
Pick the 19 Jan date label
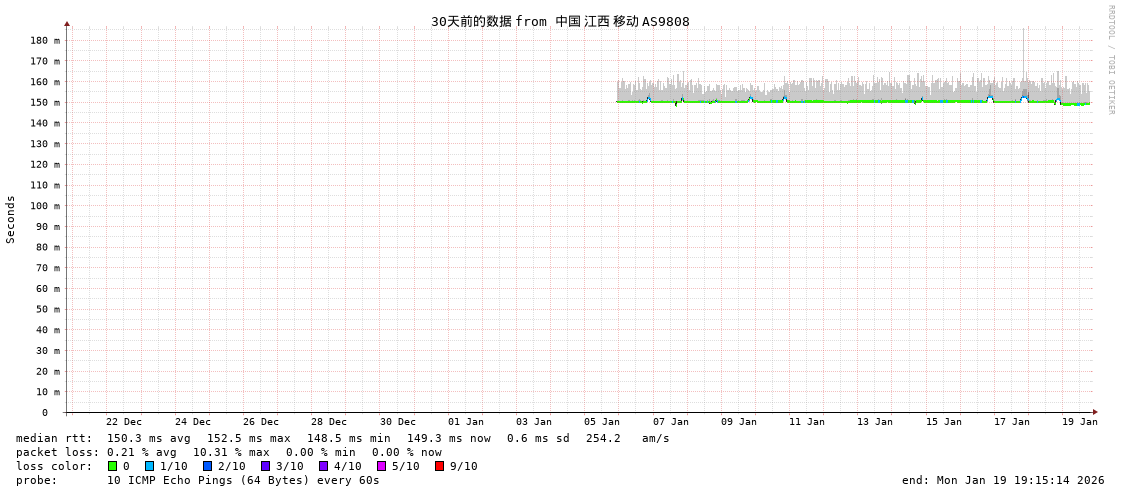pos(1079,422)
